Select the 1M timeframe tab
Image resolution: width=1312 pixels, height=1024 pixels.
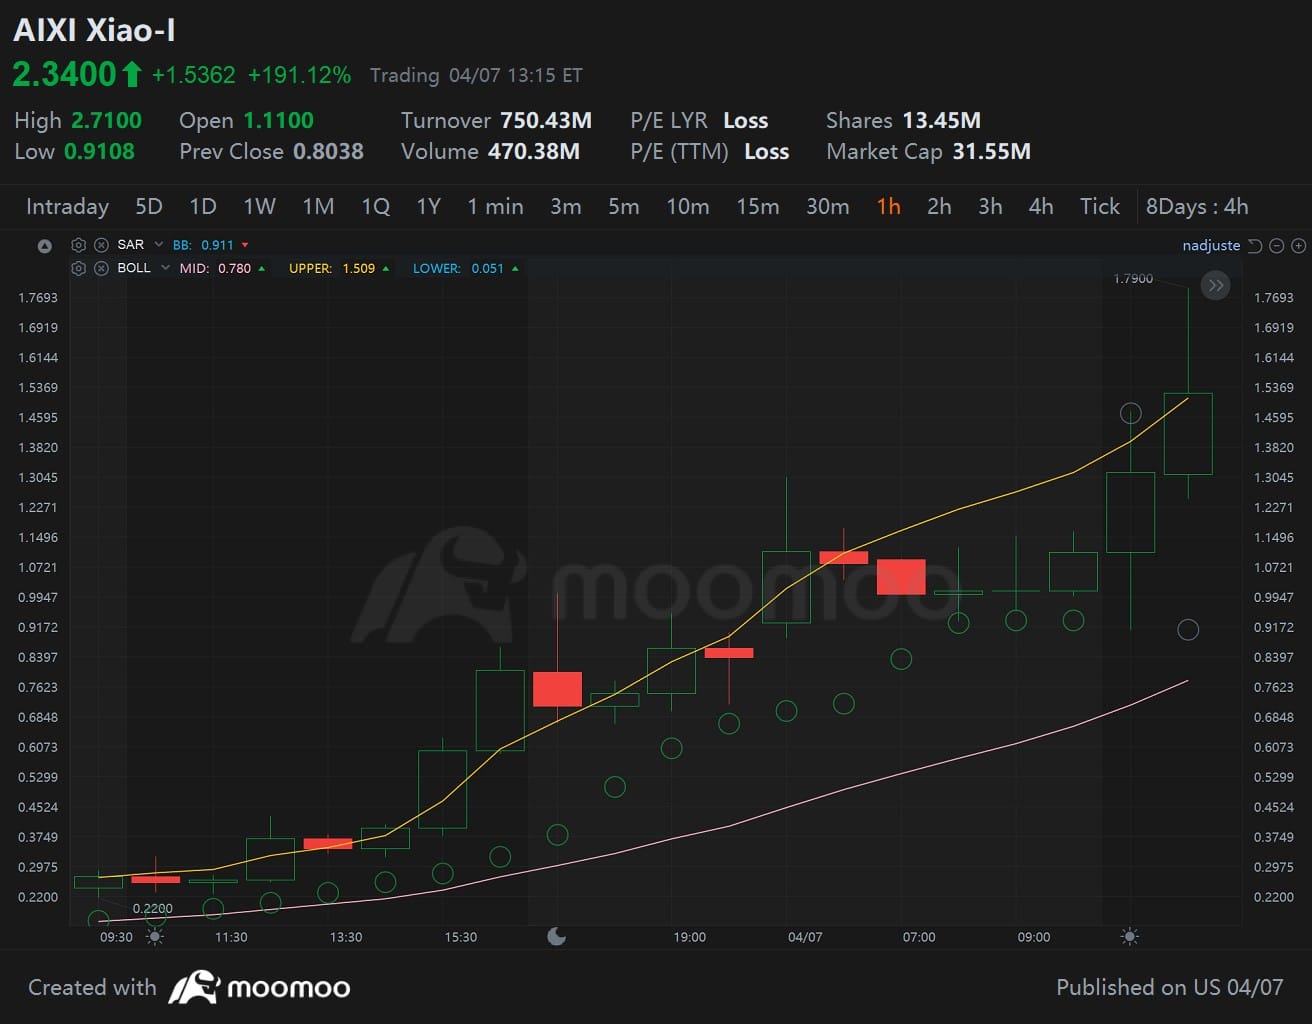pos(318,206)
